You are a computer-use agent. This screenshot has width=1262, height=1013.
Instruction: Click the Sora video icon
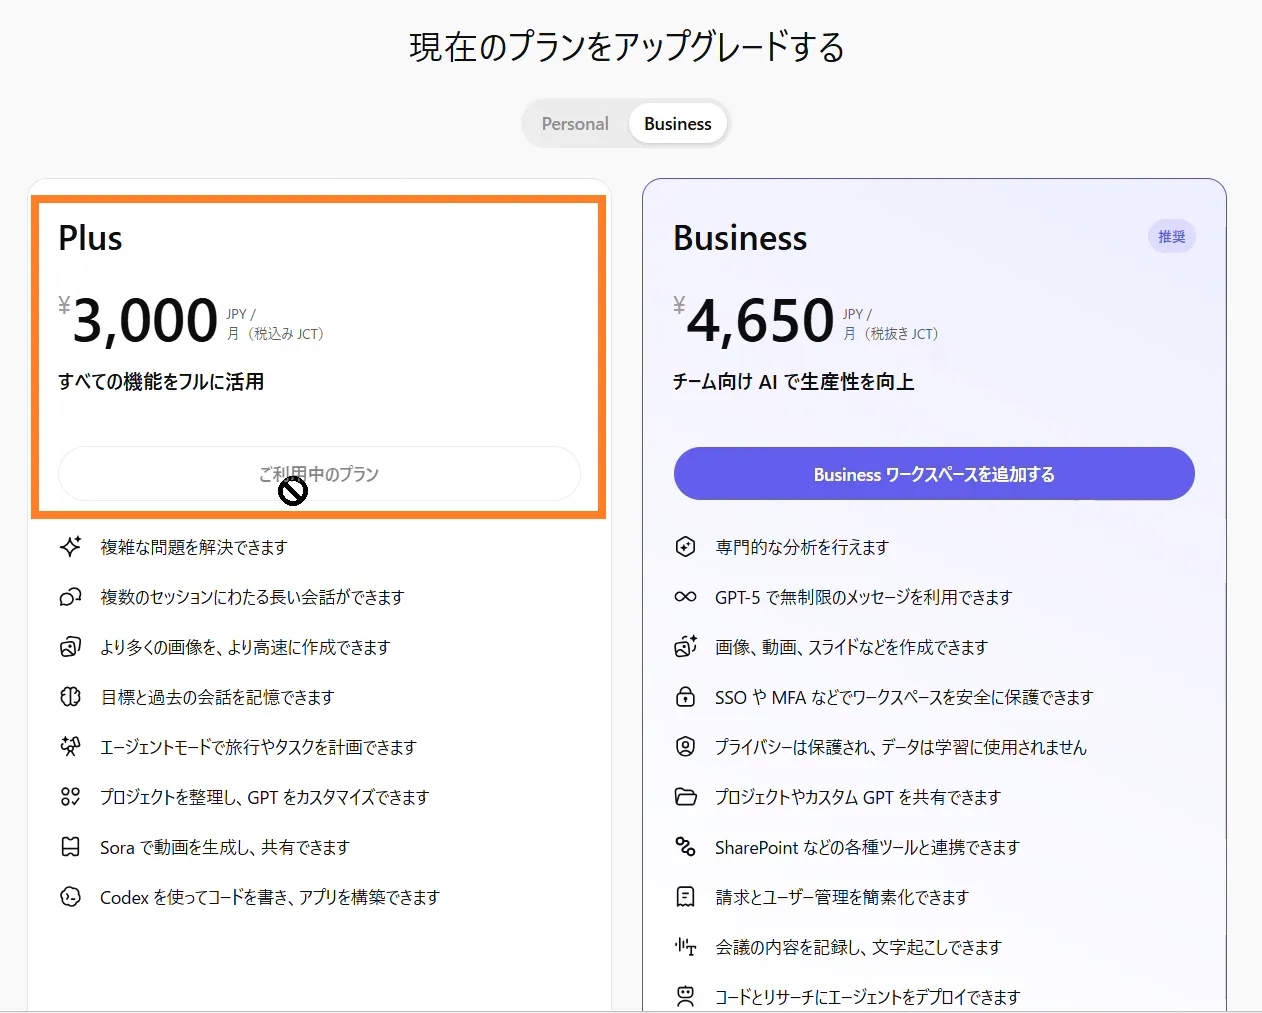click(70, 847)
